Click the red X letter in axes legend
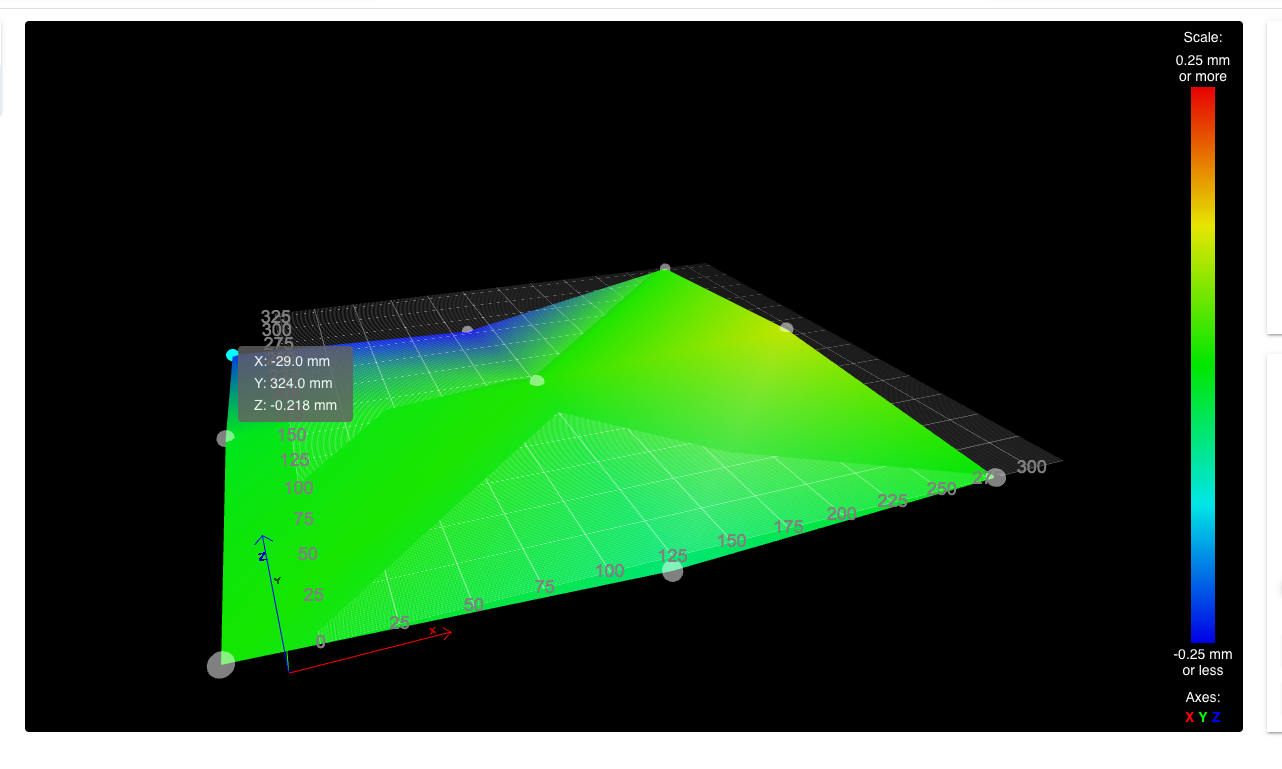The height and width of the screenshot is (769, 1282). point(1190,717)
